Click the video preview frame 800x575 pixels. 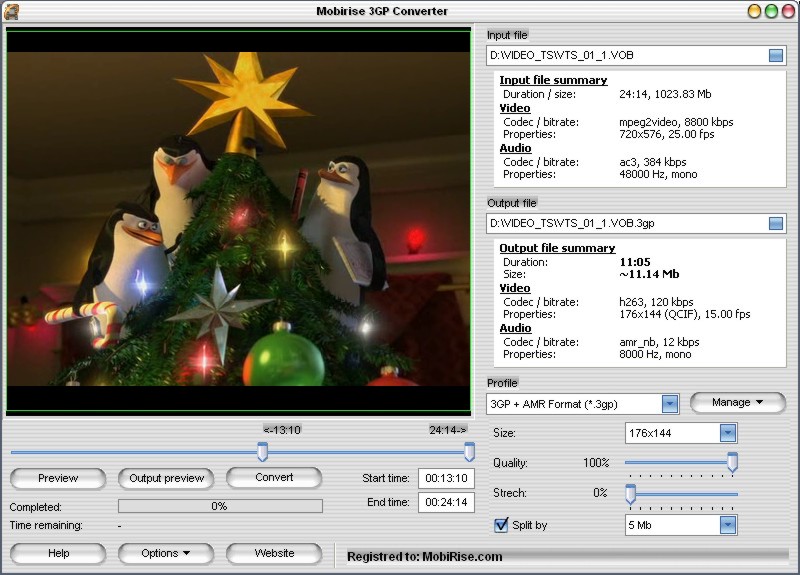pos(238,222)
